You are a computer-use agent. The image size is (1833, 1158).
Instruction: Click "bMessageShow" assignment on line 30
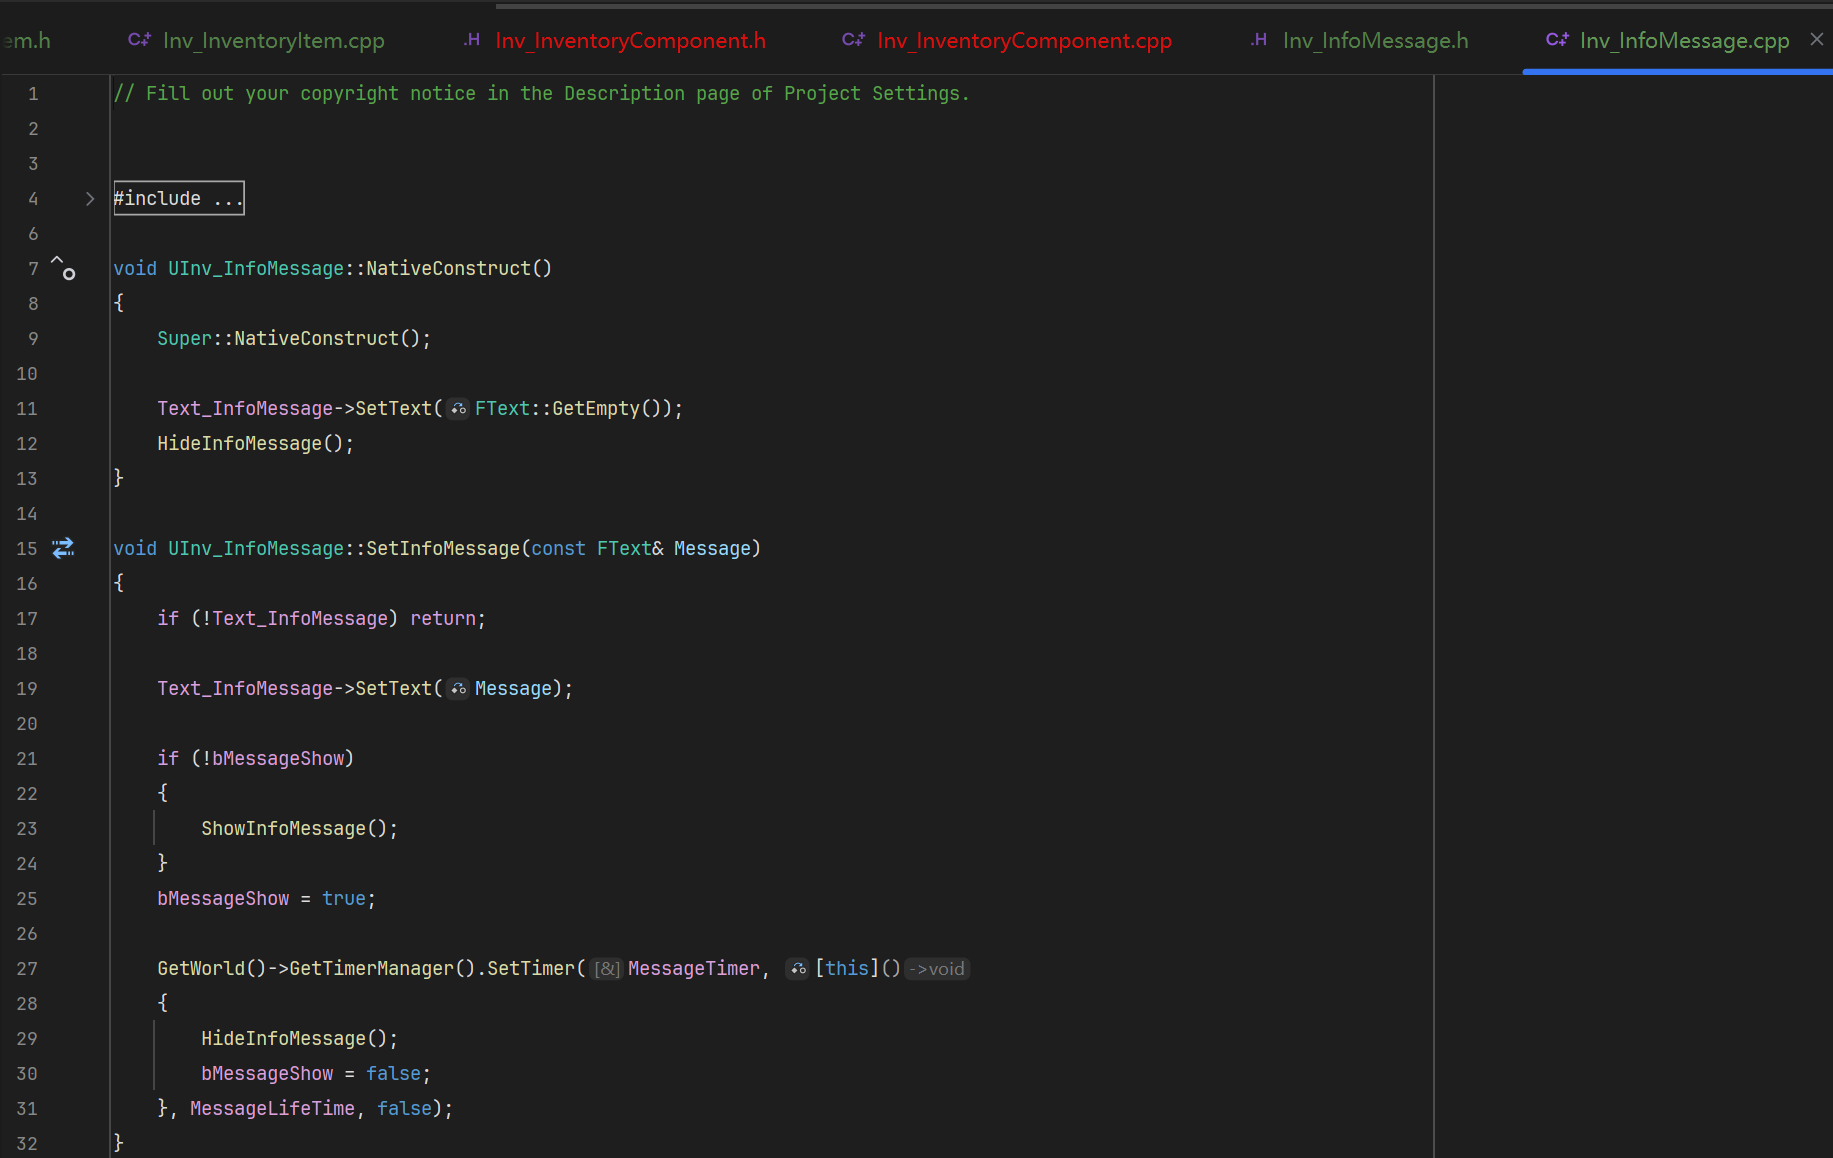coord(267,1073)
